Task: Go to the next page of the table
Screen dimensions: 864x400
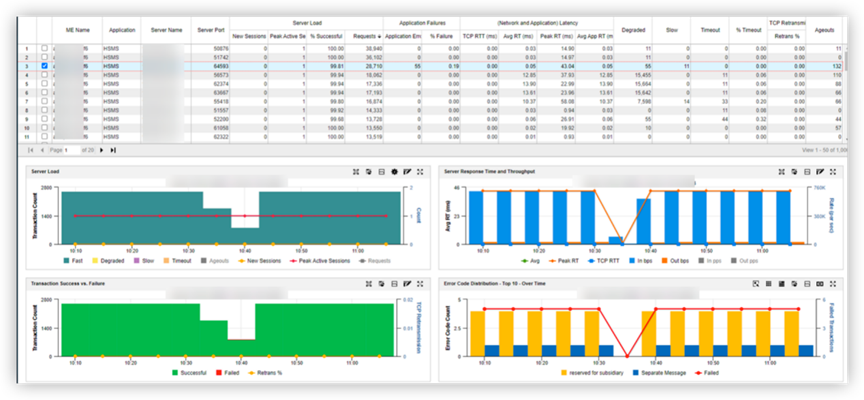Action: (99, 150)
